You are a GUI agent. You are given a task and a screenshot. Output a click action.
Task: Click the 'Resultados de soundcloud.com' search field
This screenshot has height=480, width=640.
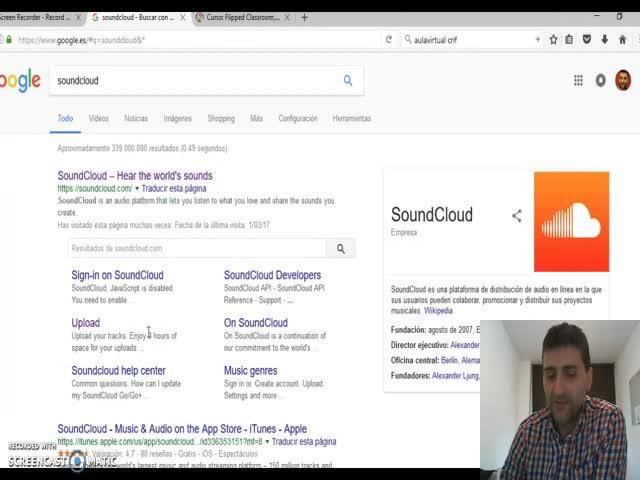click(x=198, y=248)
